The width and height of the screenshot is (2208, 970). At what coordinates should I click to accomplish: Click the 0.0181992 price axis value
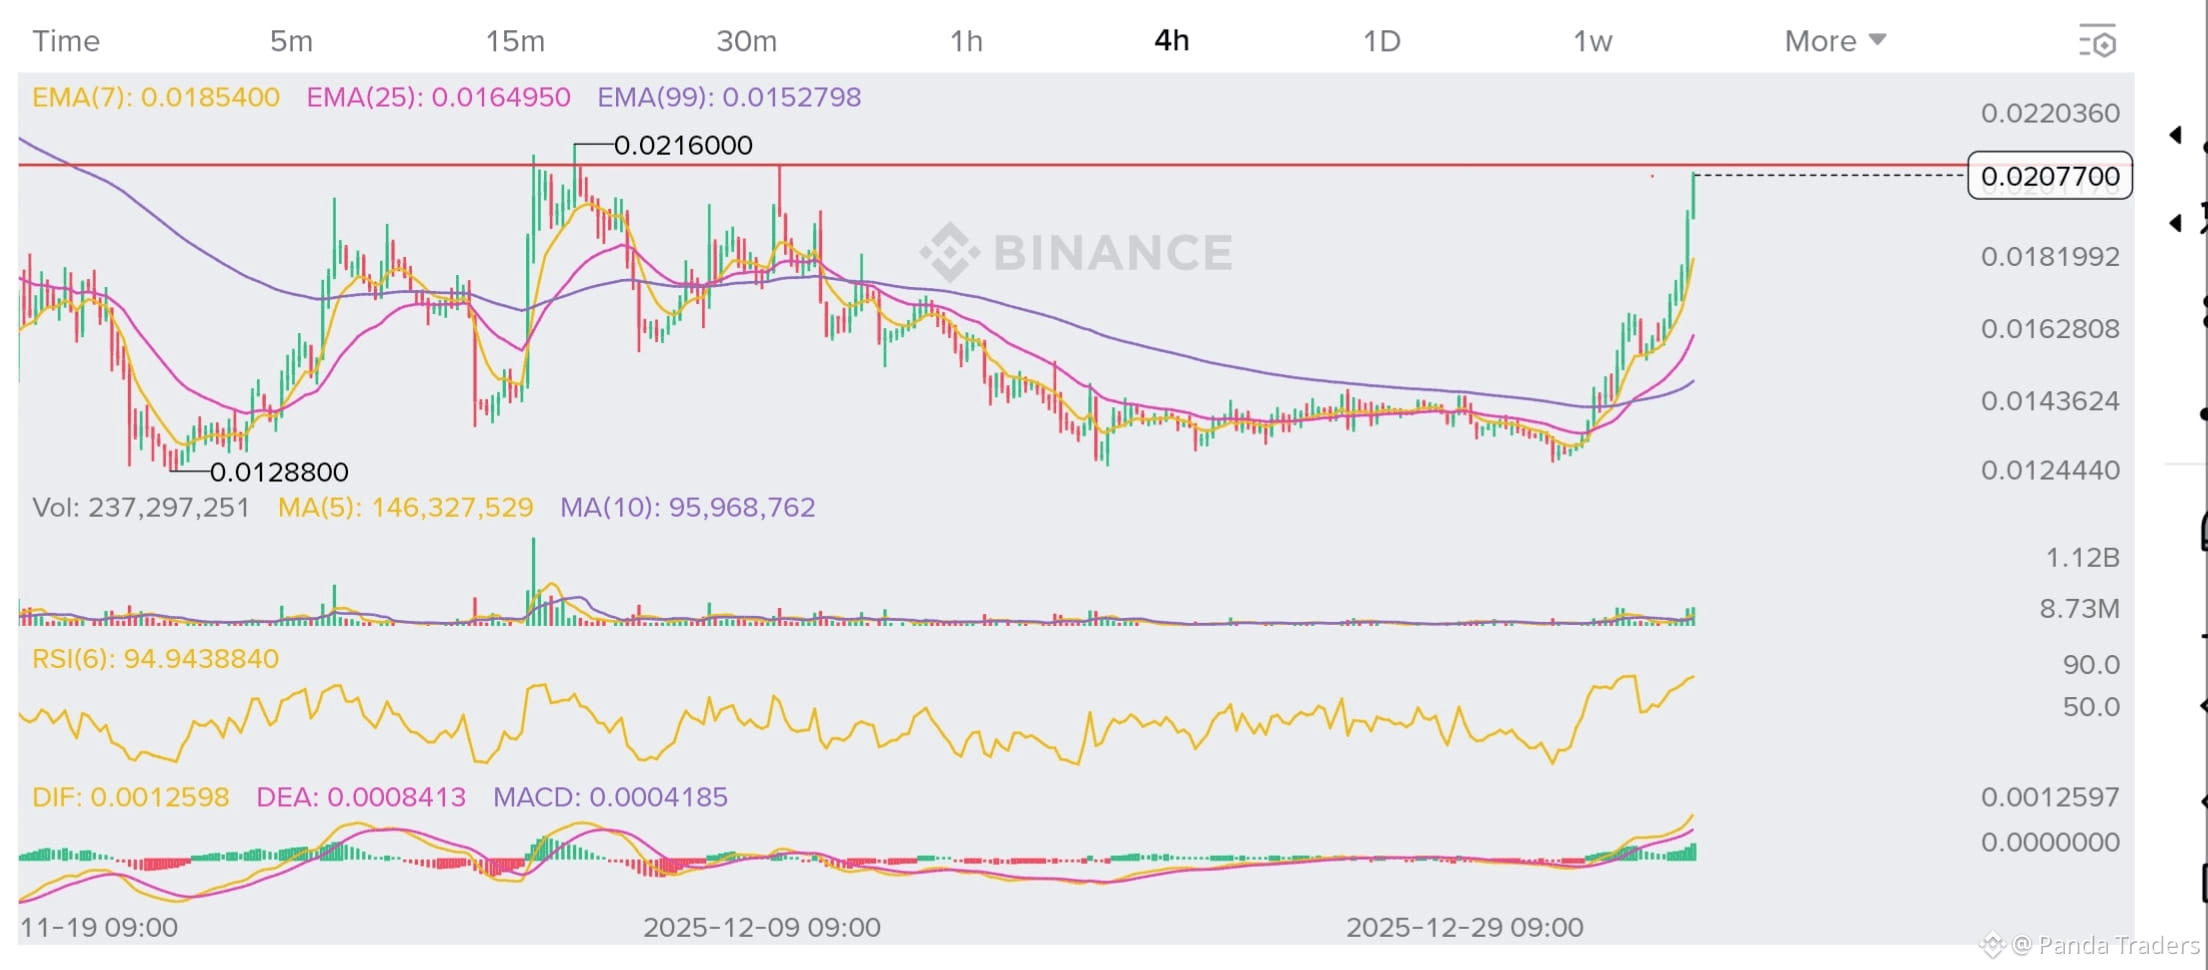click(2050, 257)
